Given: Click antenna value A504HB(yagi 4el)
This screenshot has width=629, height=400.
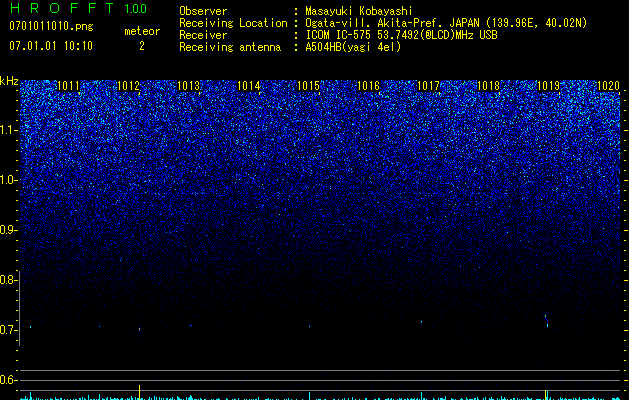Looking at the screenshot, I should 353,47.
